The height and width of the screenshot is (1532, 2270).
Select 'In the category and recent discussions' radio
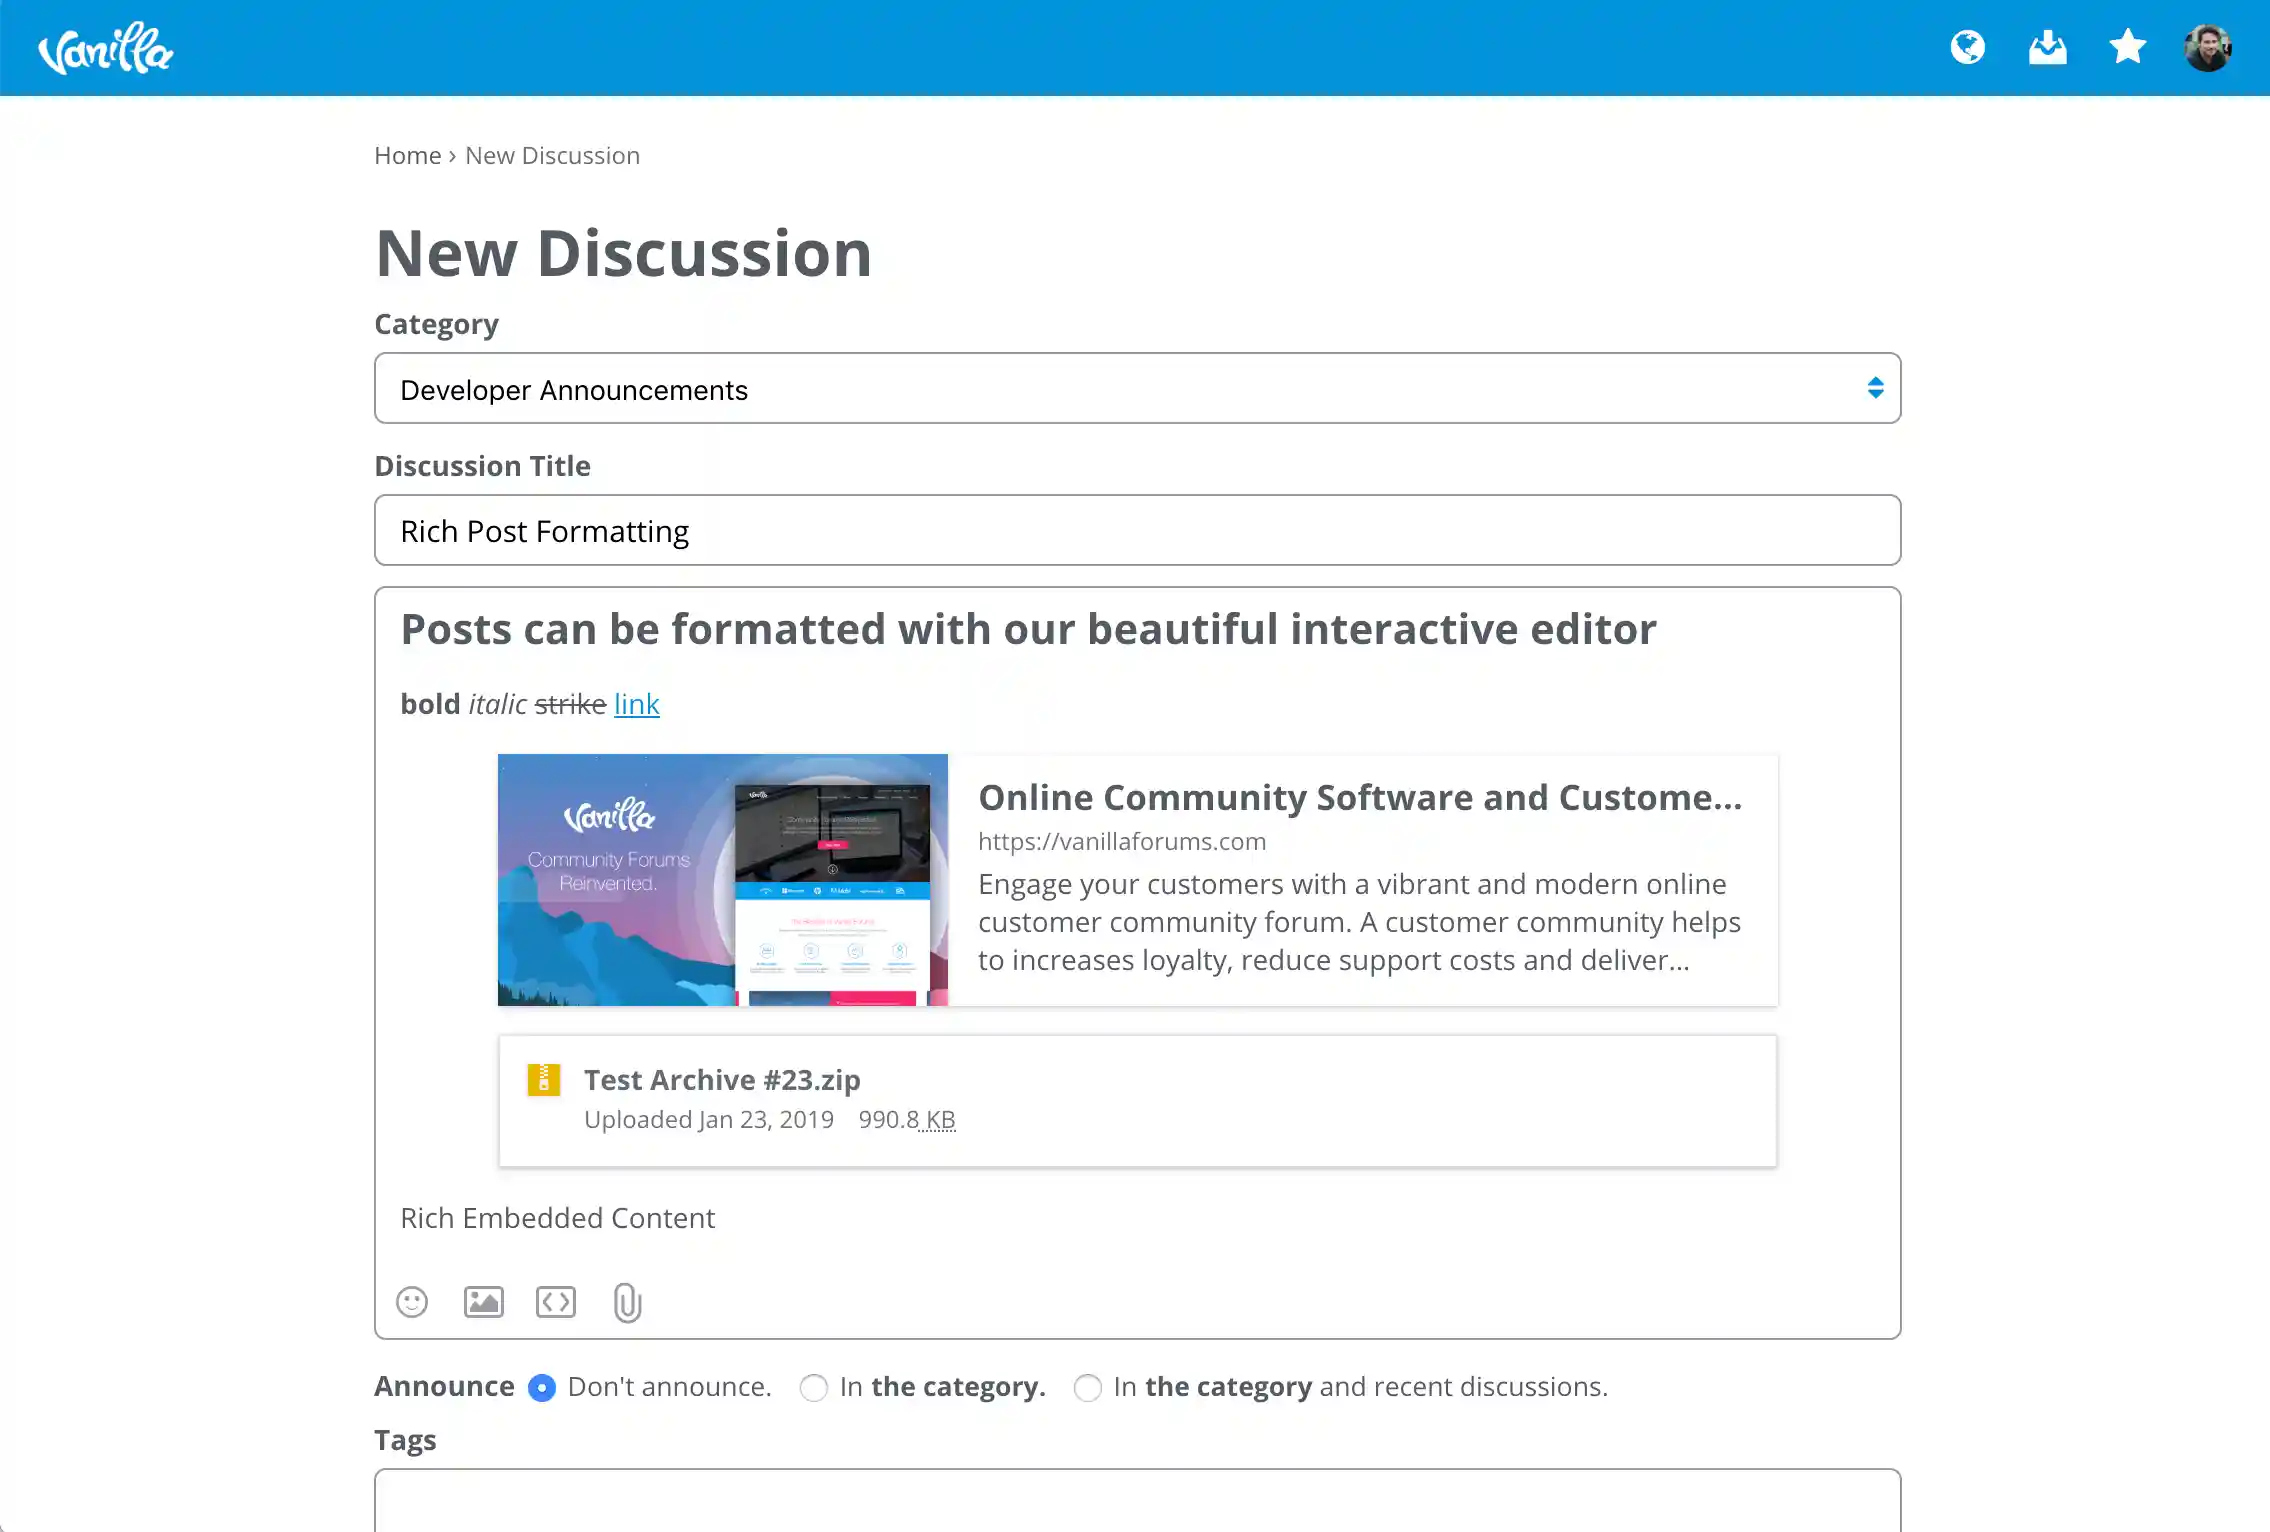tap(1088, 1388)
